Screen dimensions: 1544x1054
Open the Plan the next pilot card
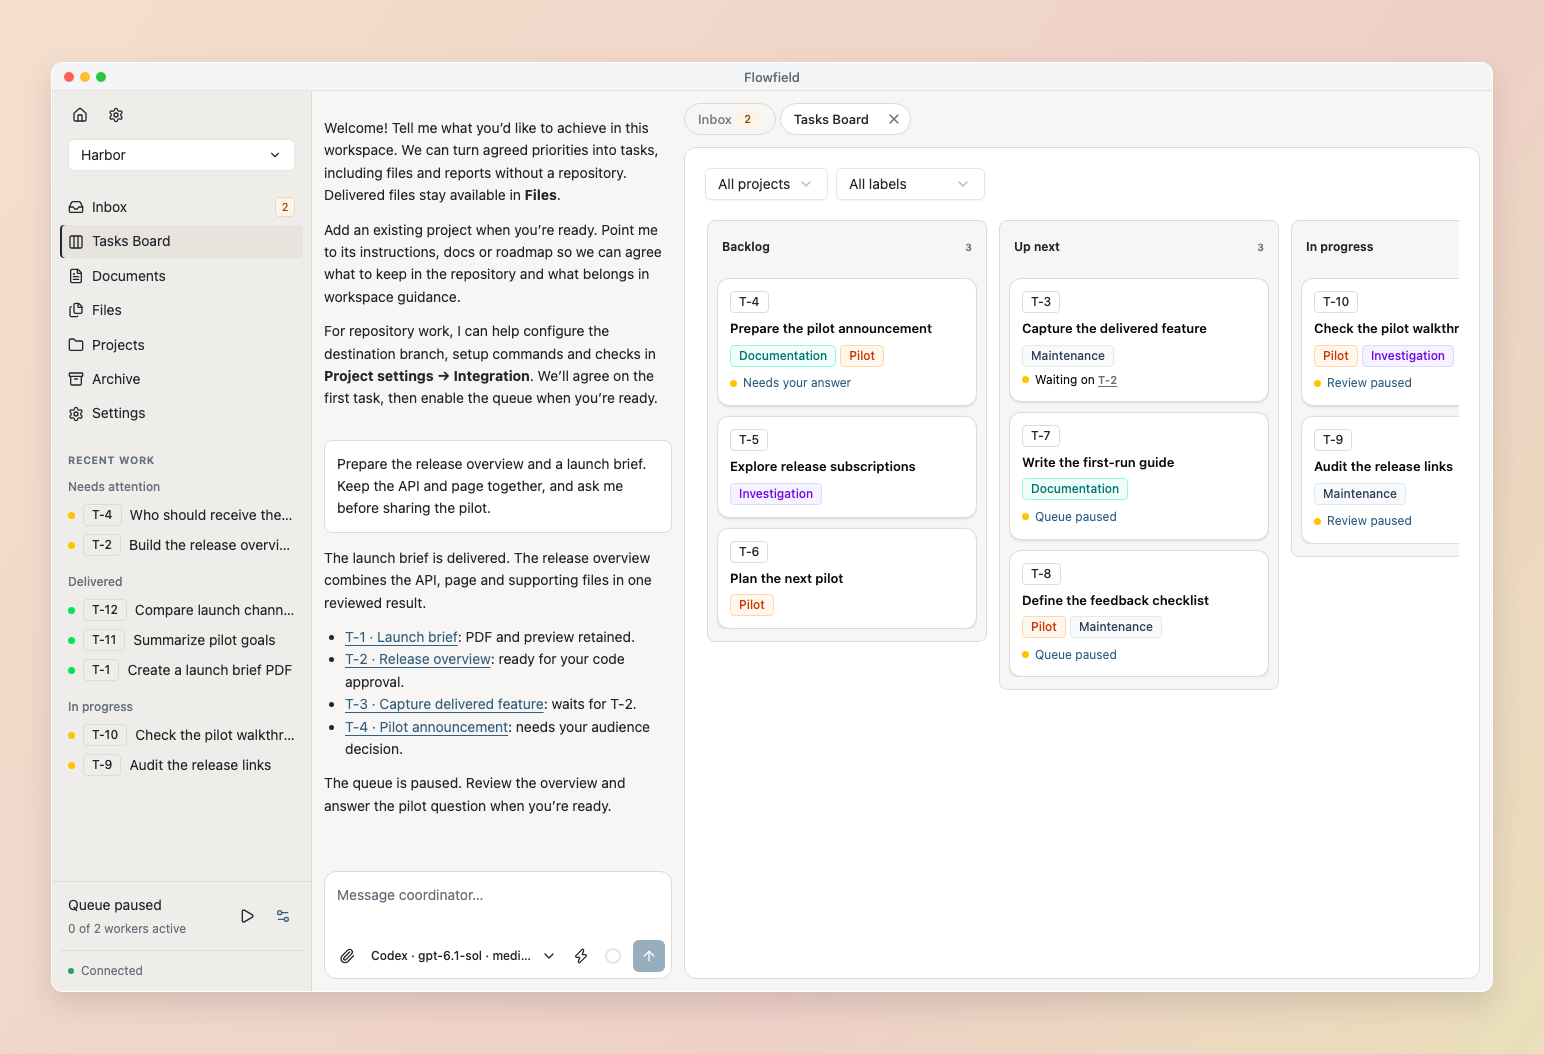847,578
